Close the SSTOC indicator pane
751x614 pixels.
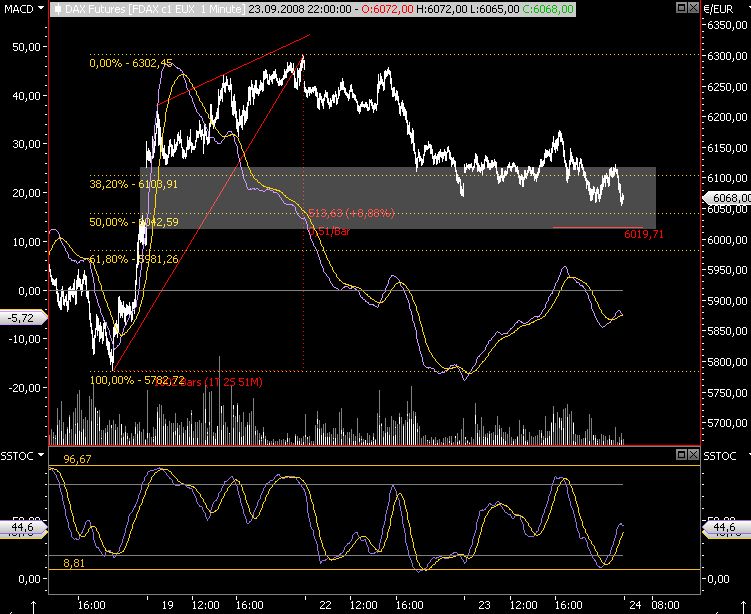click(693, 455)
